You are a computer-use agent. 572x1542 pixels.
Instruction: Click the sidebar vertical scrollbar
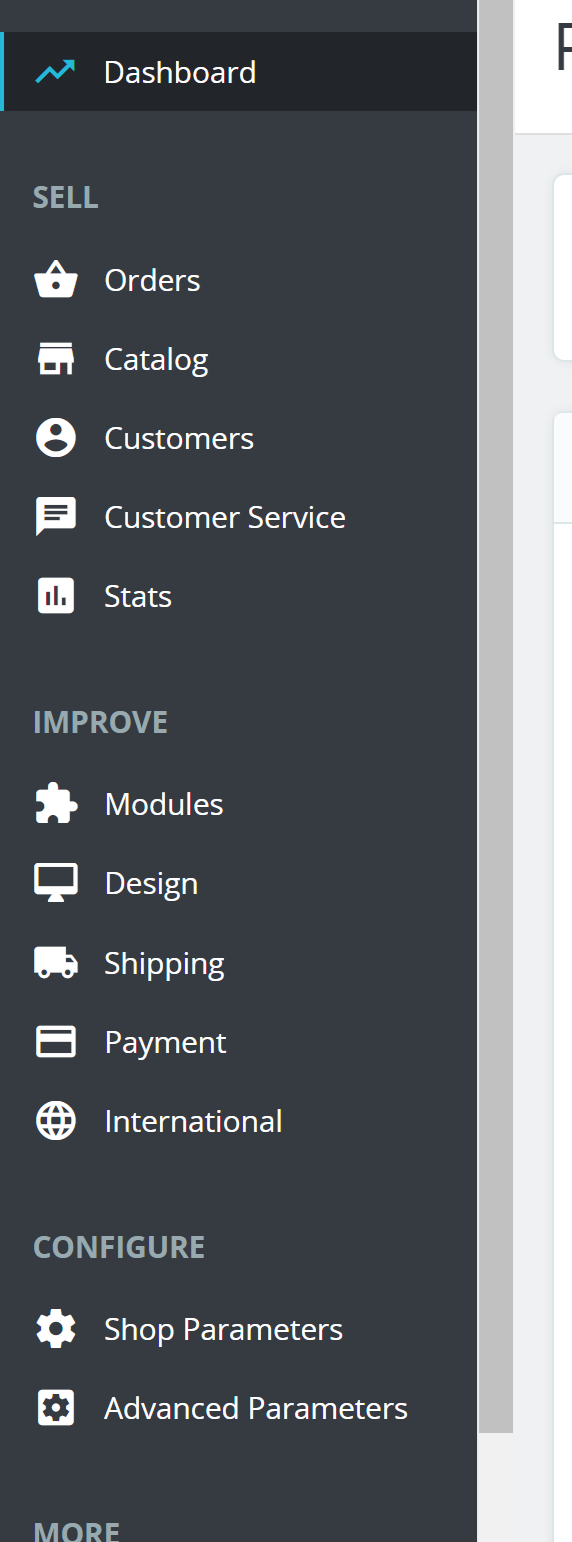[496, 716]
